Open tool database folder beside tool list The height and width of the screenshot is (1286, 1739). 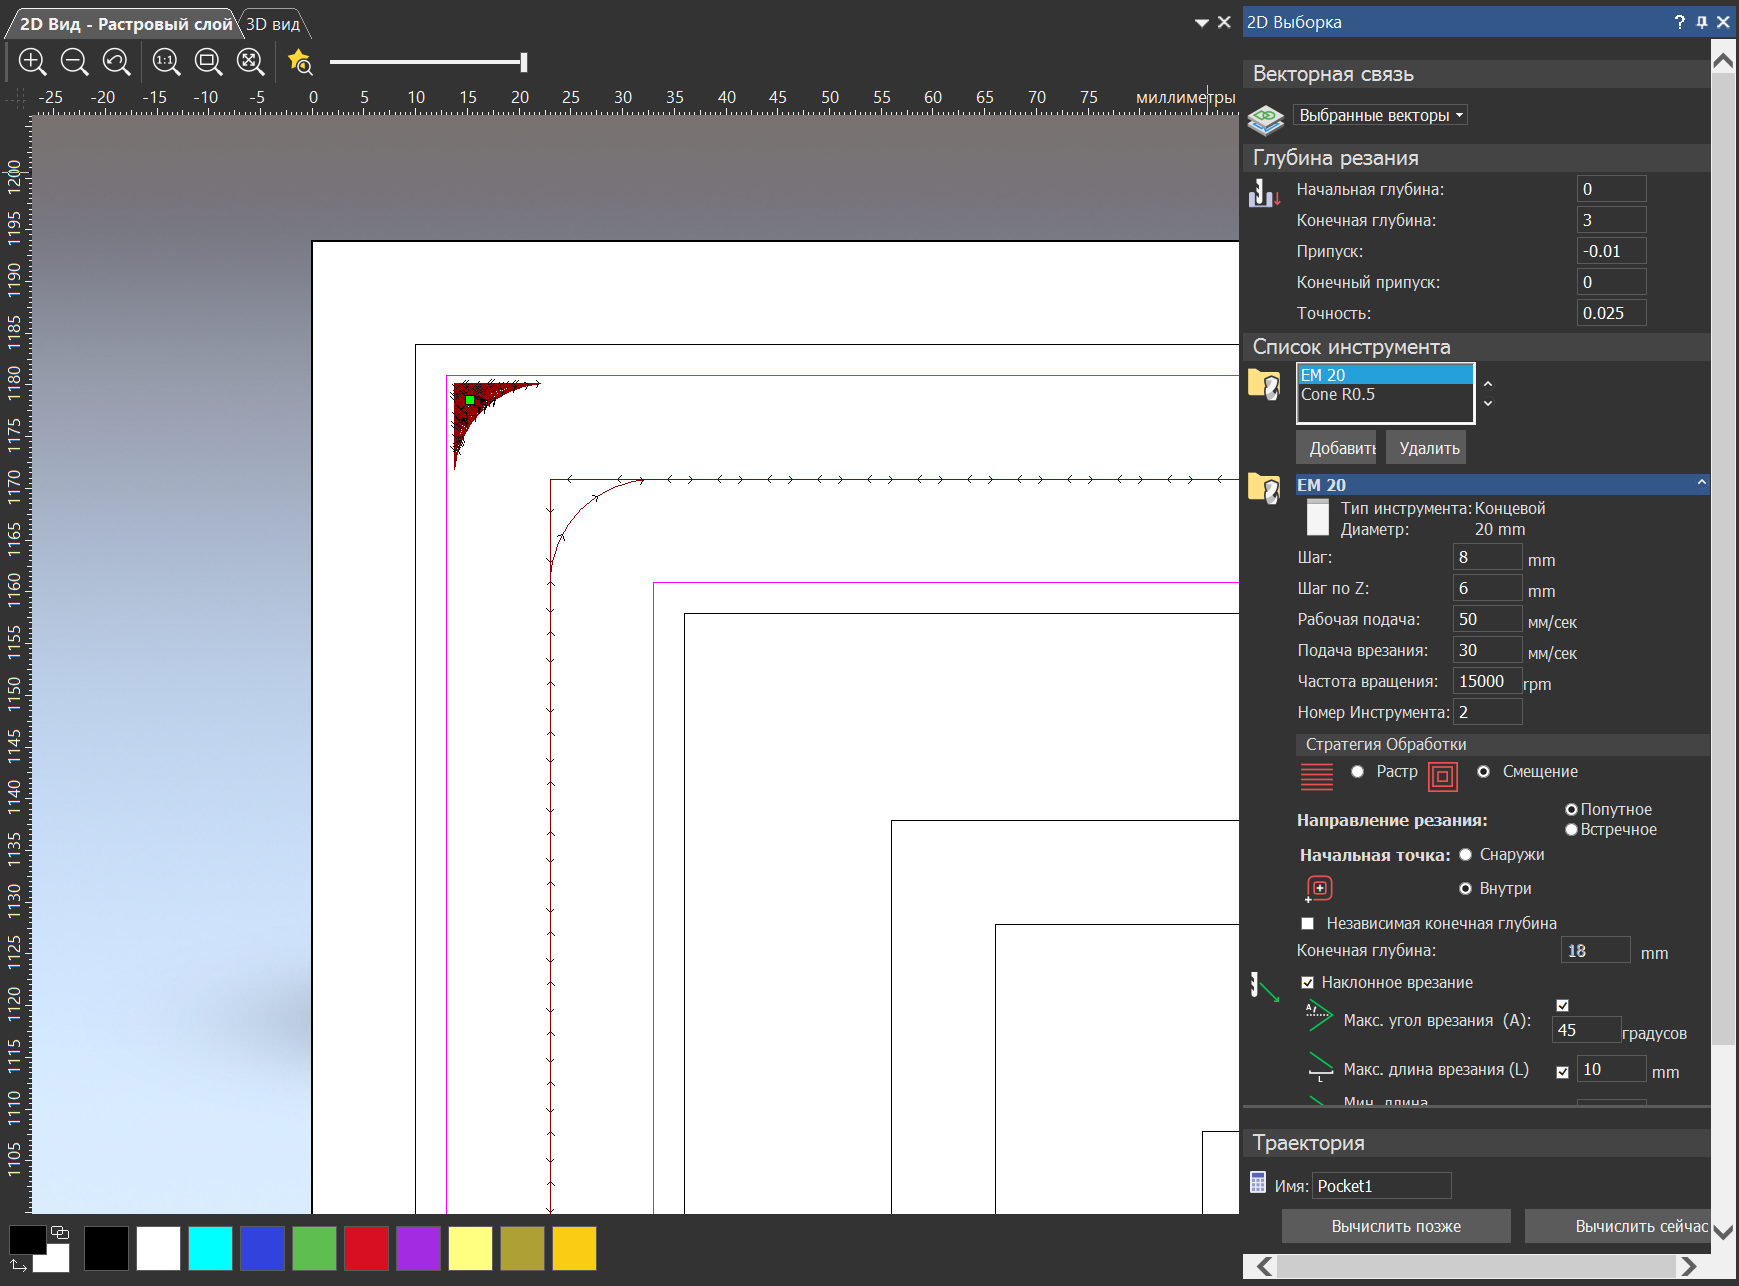pos(1264,385)
